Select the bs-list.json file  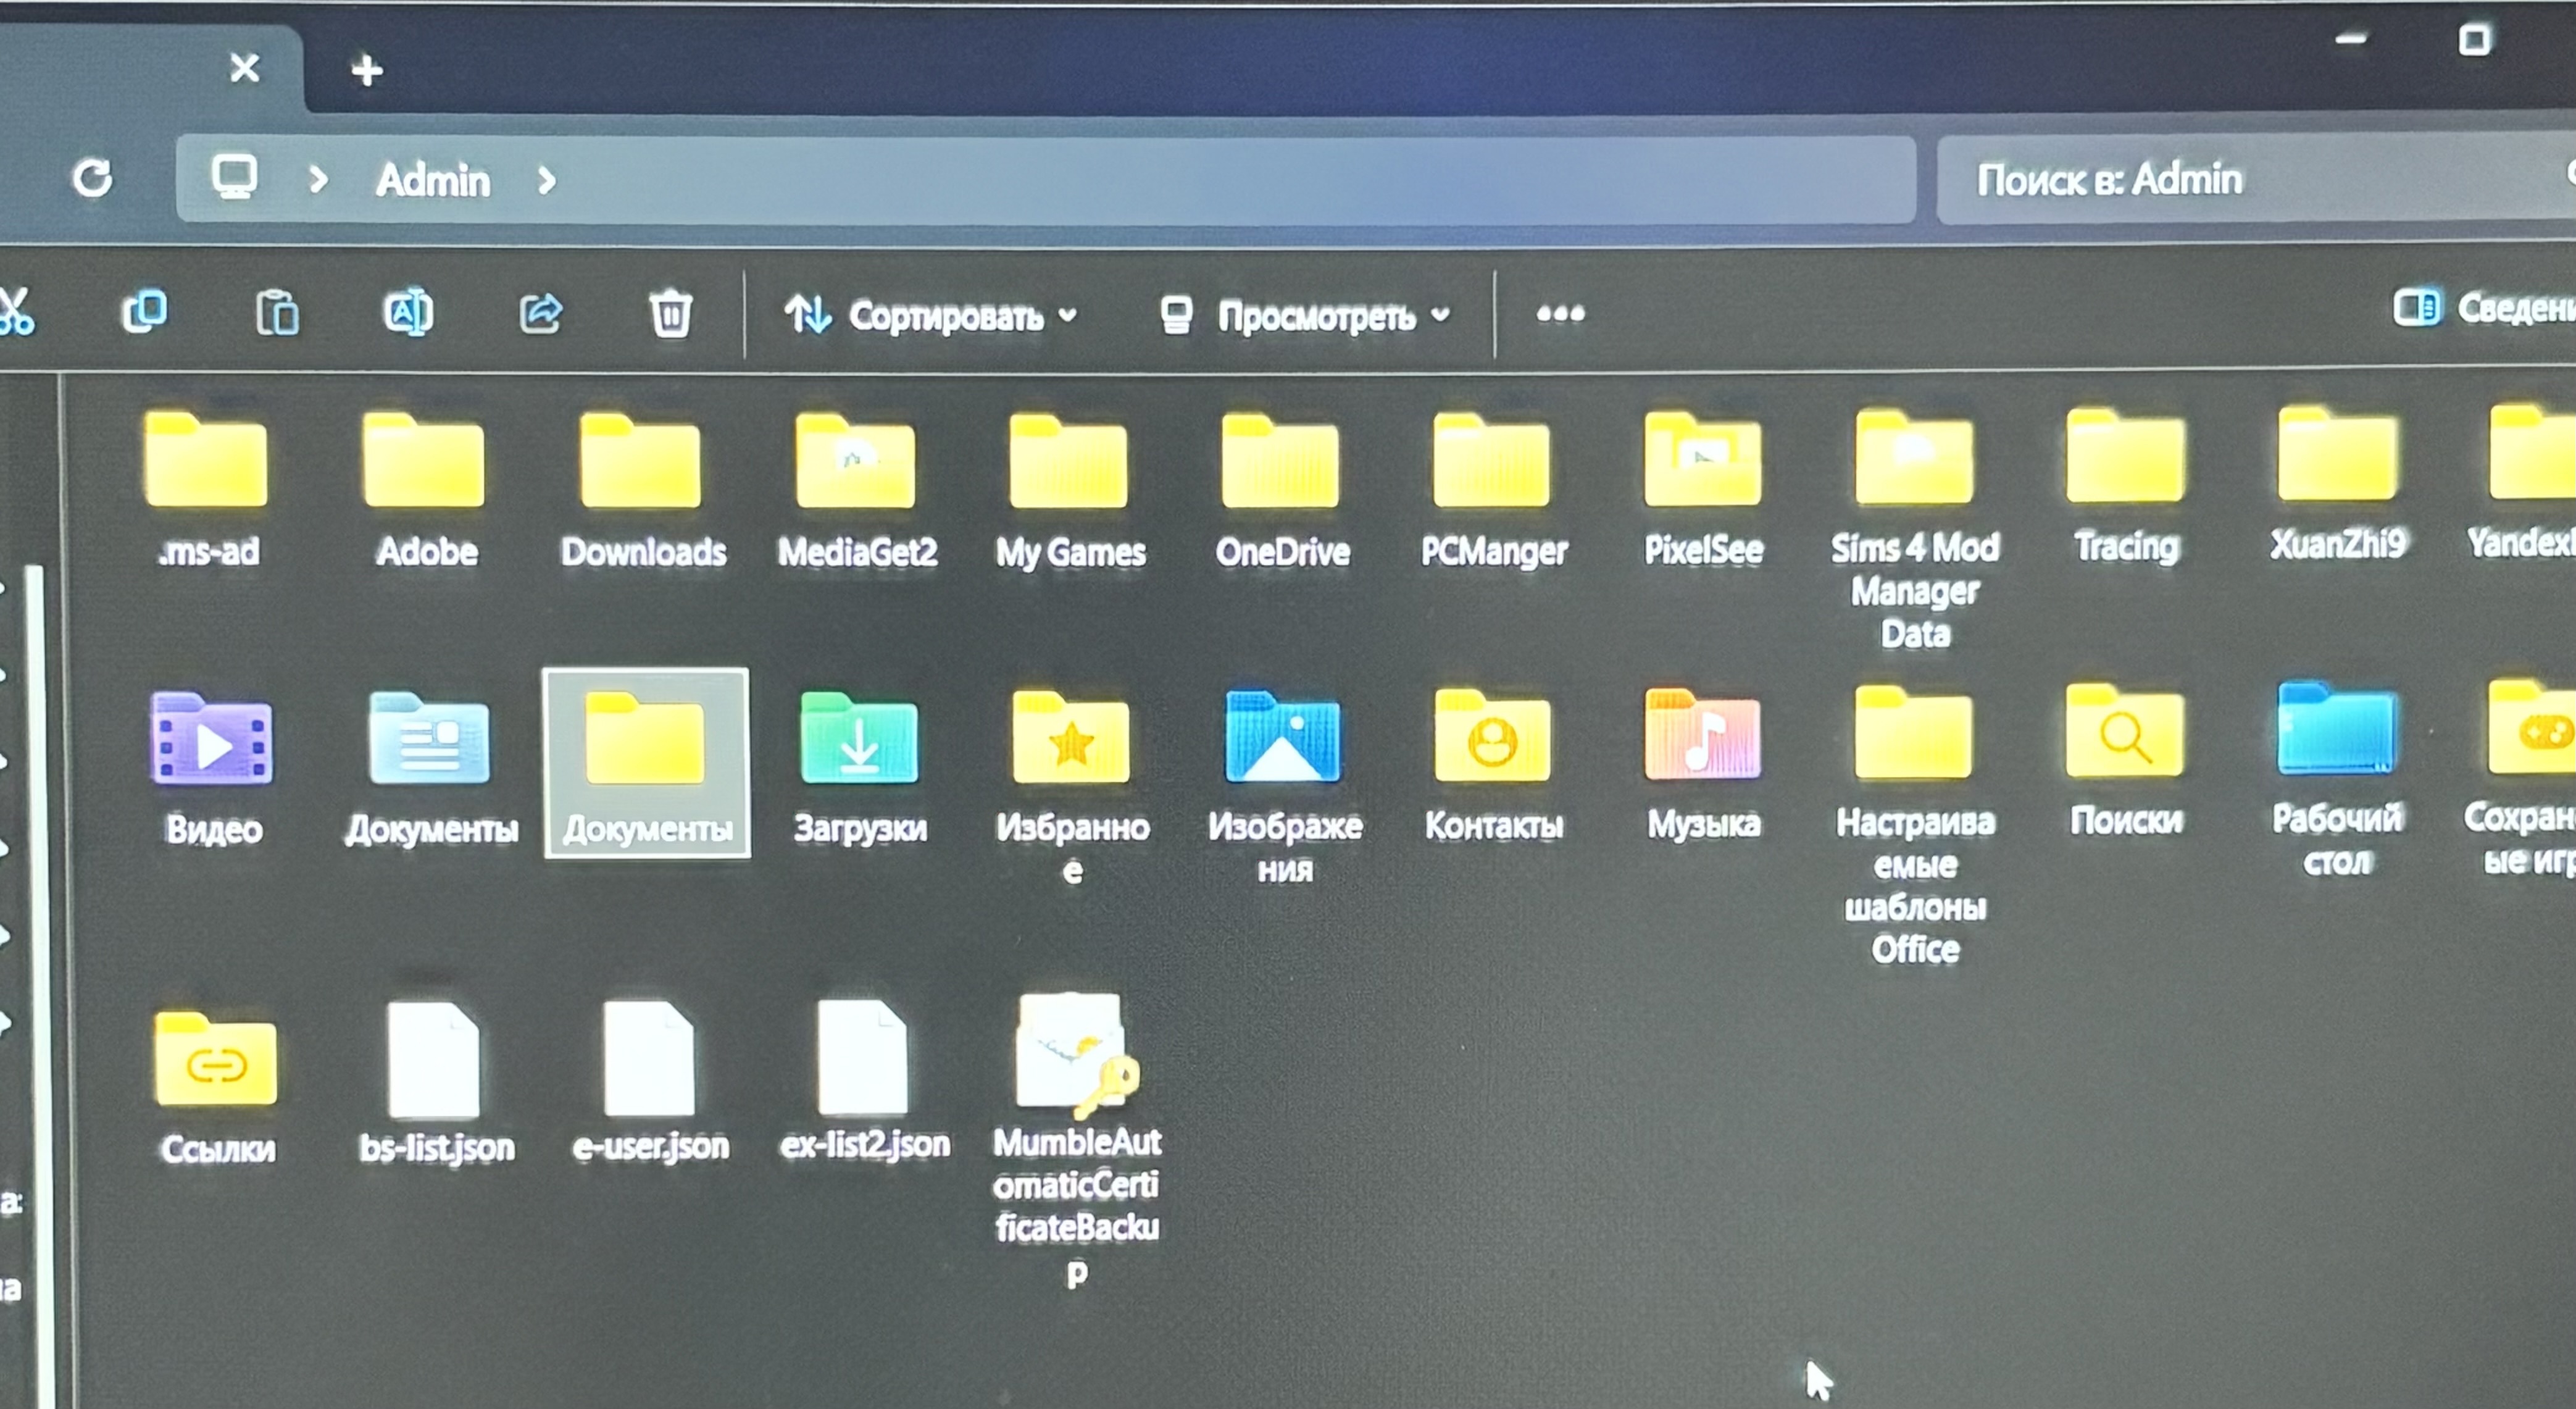click(436, 1084)
